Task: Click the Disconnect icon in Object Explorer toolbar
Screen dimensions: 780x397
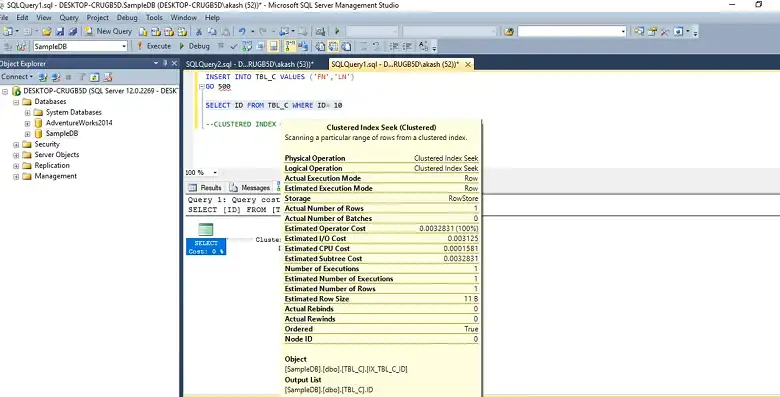Action: click(x=56, y=77)
